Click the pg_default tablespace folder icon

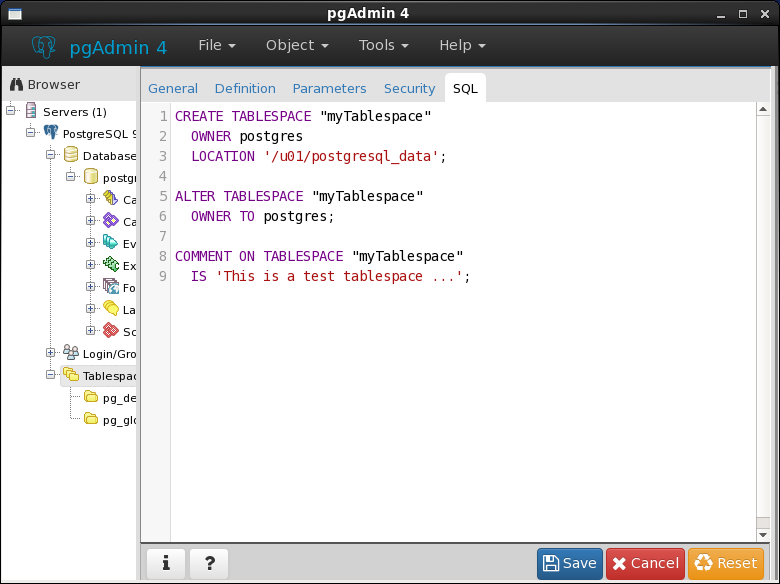[91, 396]
